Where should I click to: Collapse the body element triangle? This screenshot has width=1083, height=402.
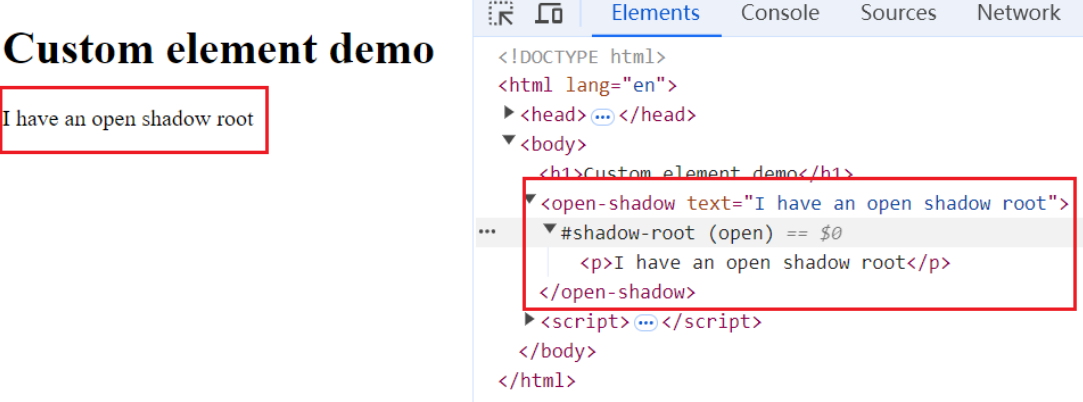[x=510, y=140]
